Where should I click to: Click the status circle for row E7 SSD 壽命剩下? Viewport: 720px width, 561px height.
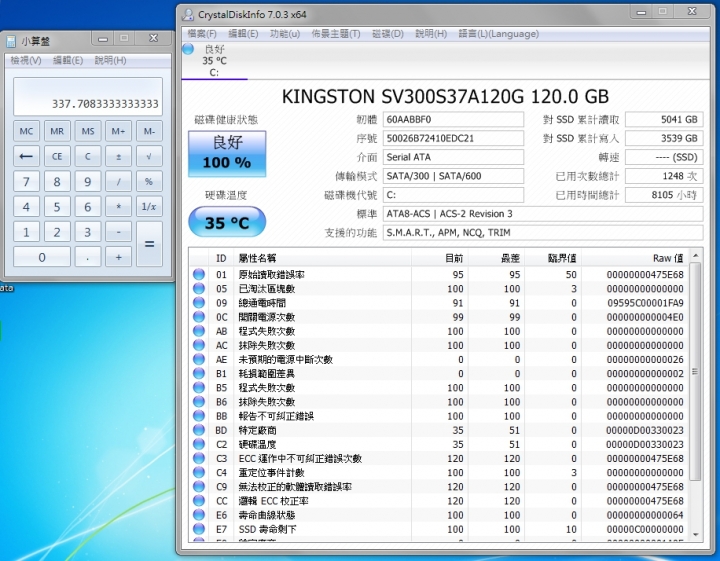pos(199,529)
